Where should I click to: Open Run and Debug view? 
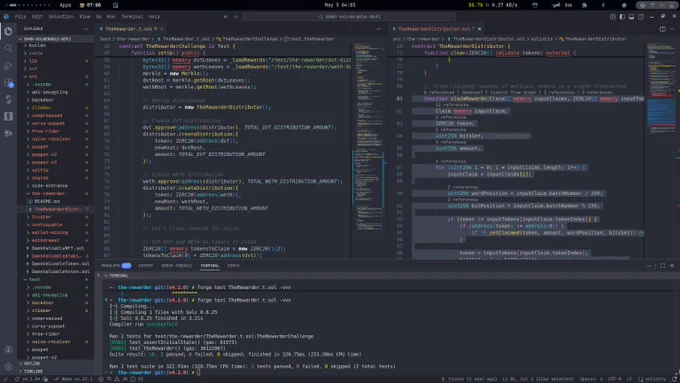8,65
